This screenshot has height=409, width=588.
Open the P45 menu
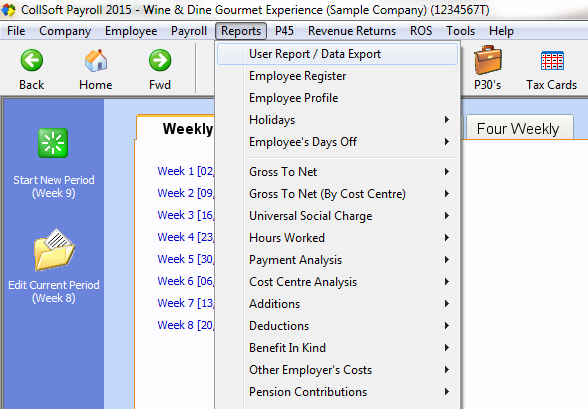(284, 31)
